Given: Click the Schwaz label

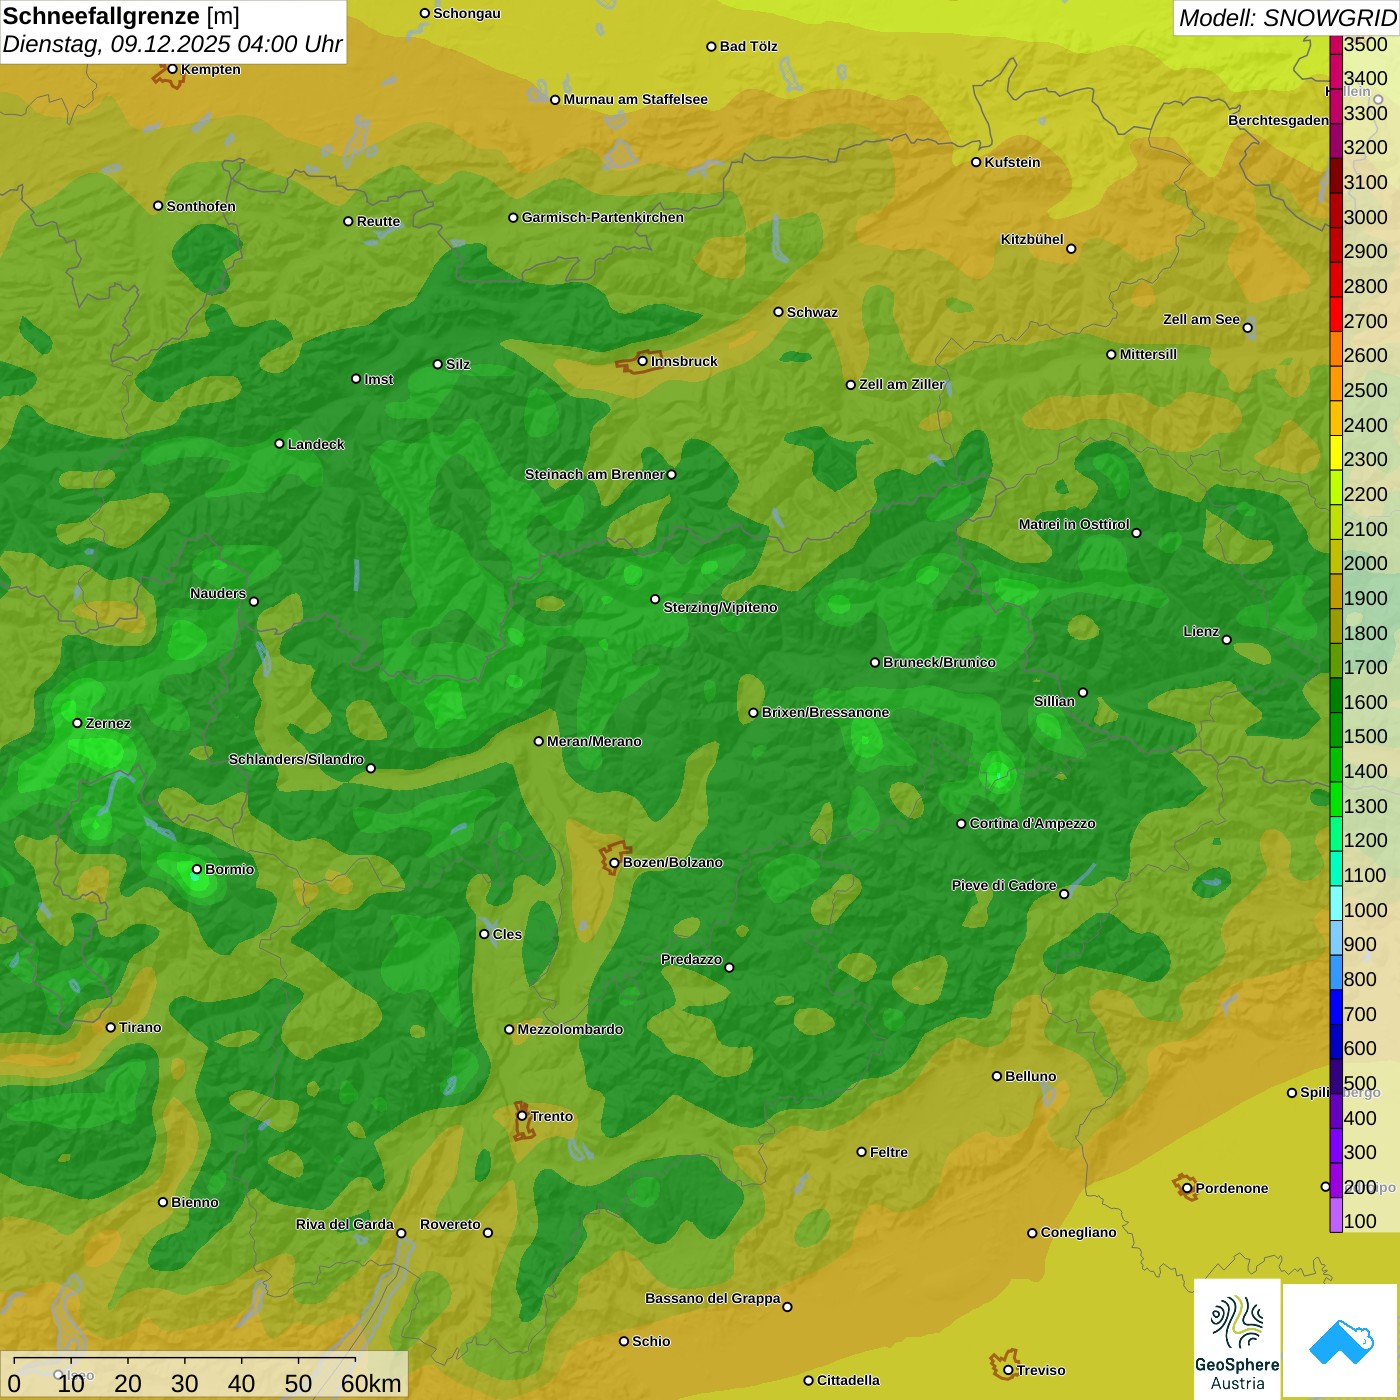Looking at the screenshot, I should pos(812,312).
